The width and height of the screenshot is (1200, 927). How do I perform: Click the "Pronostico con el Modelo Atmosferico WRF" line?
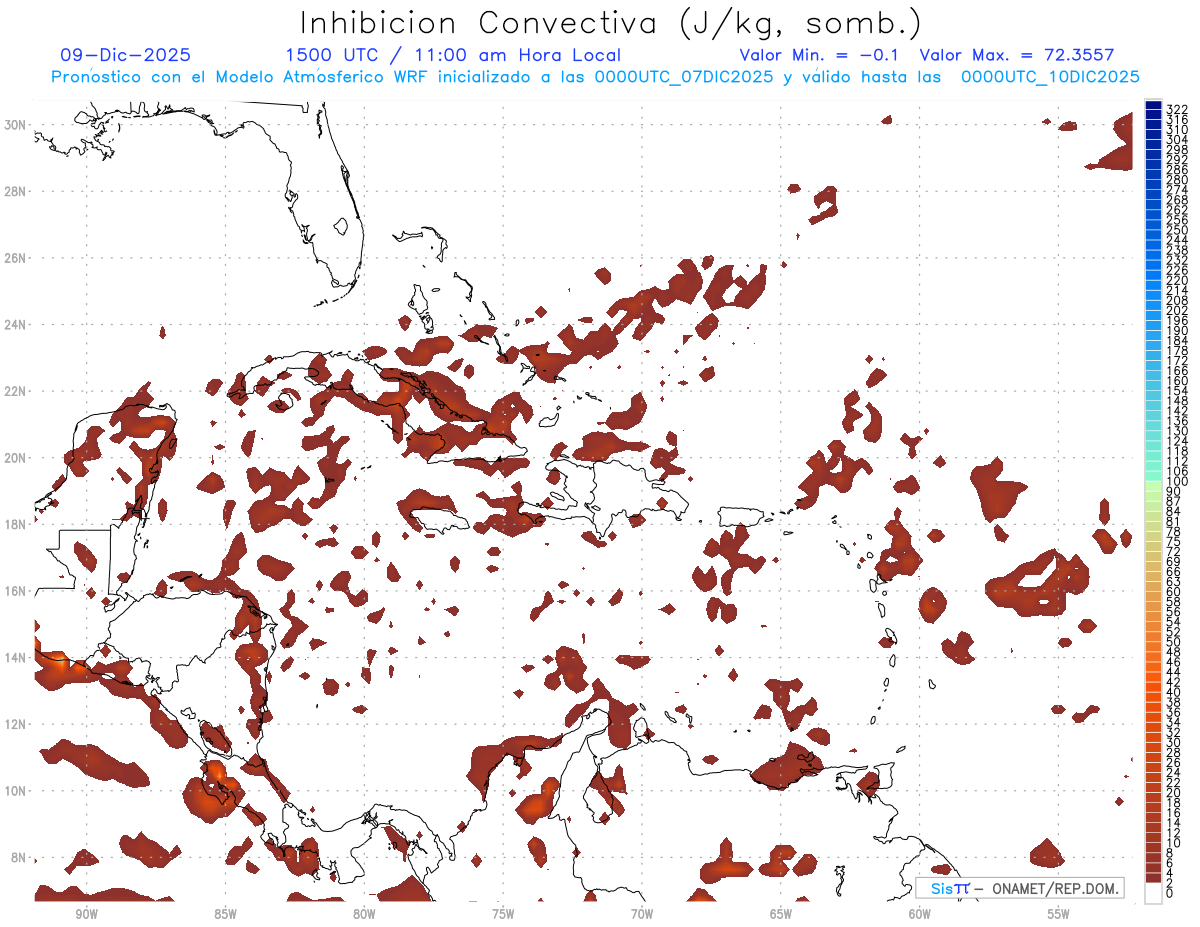[x=595, y=77]
